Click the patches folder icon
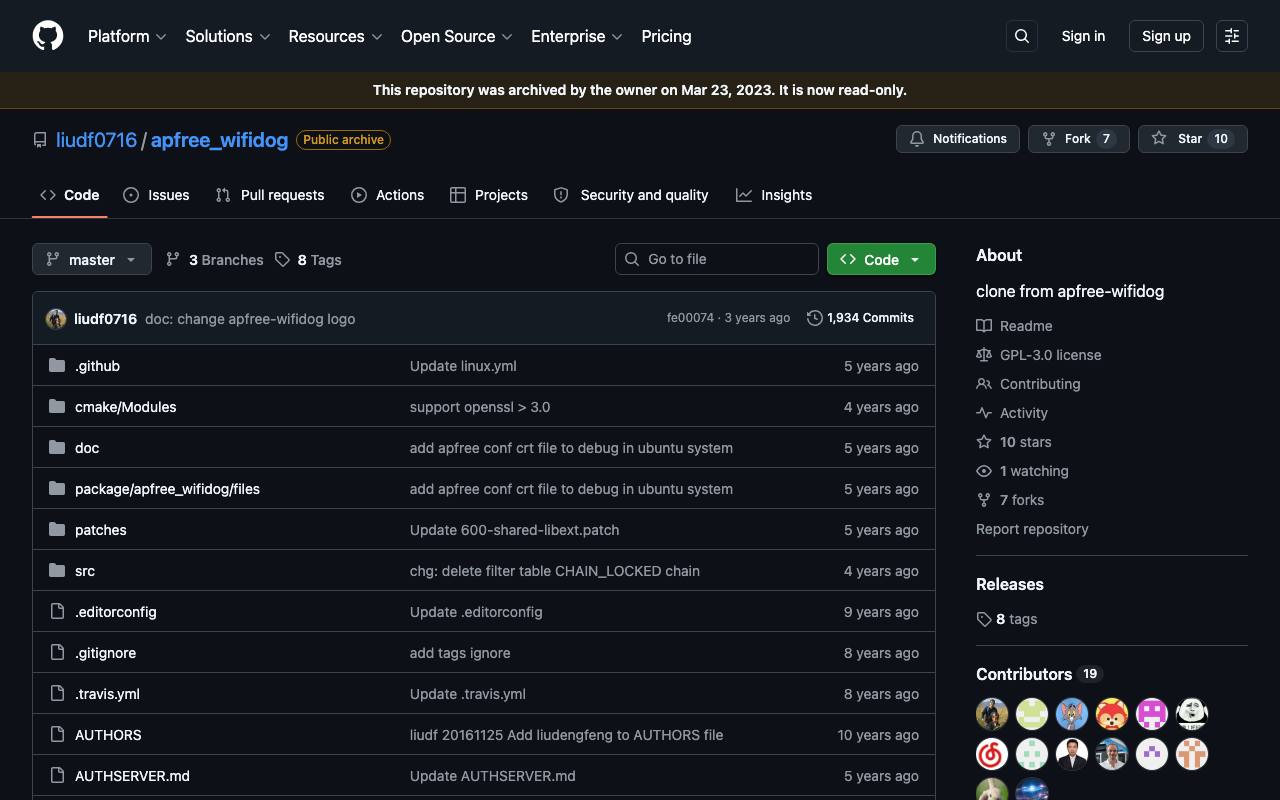The width and height of the screenshot is (1280, 800). 57,530
